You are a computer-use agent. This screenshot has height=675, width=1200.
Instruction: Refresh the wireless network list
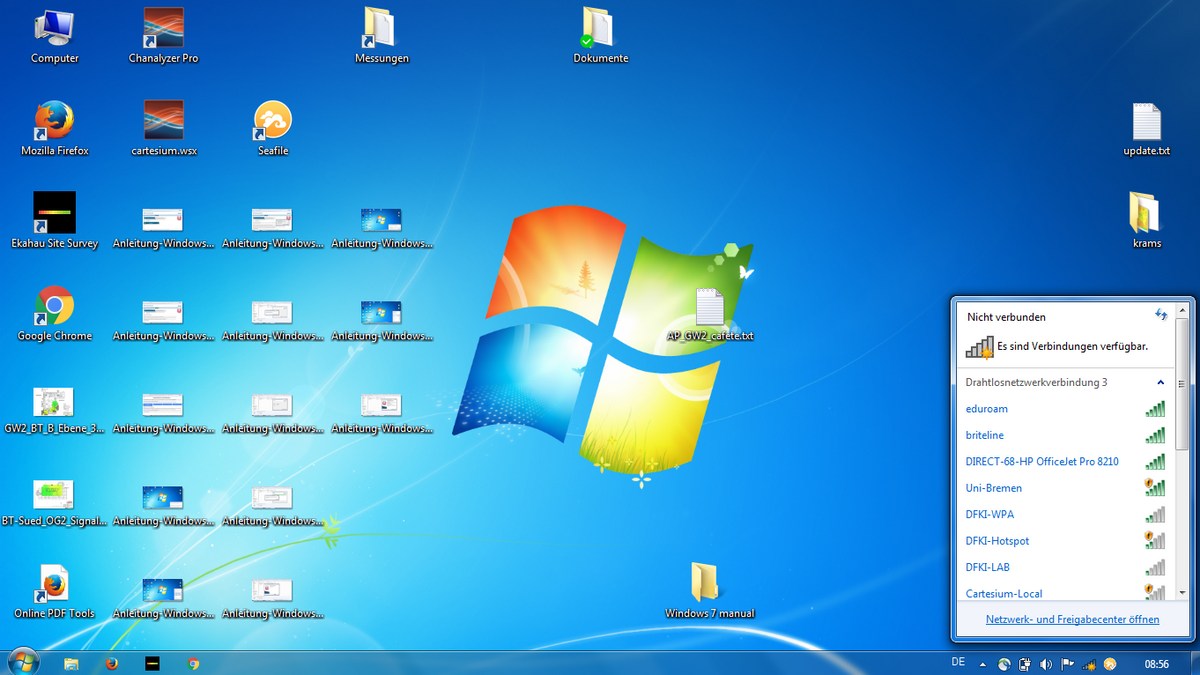coord(1161,315)
